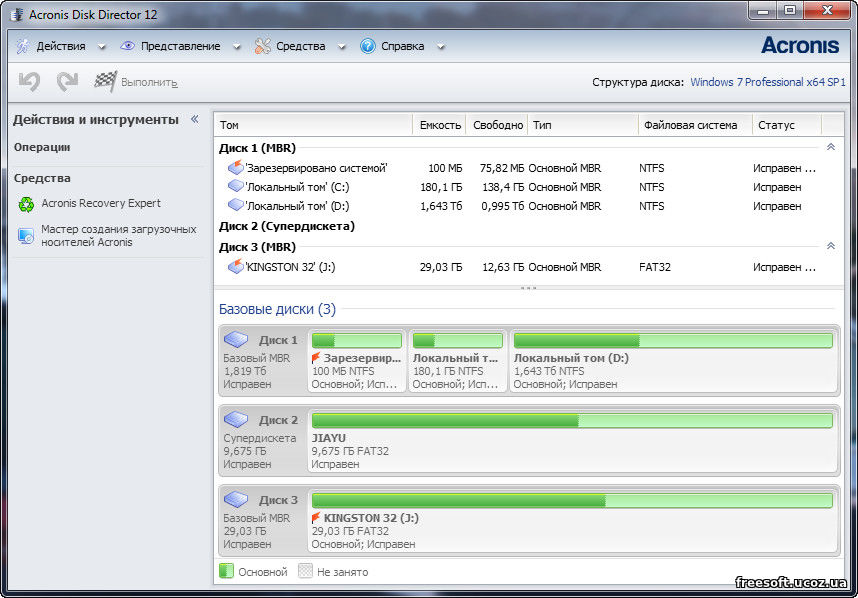This screenshot has width=858, height=598.
Task: Expand the arrow next to Действия
Action: click(x=101, y=47)
